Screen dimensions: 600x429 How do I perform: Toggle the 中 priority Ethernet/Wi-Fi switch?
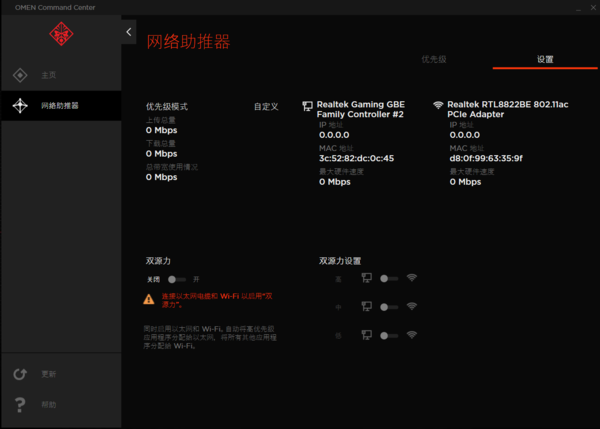[x=389, y=307]
